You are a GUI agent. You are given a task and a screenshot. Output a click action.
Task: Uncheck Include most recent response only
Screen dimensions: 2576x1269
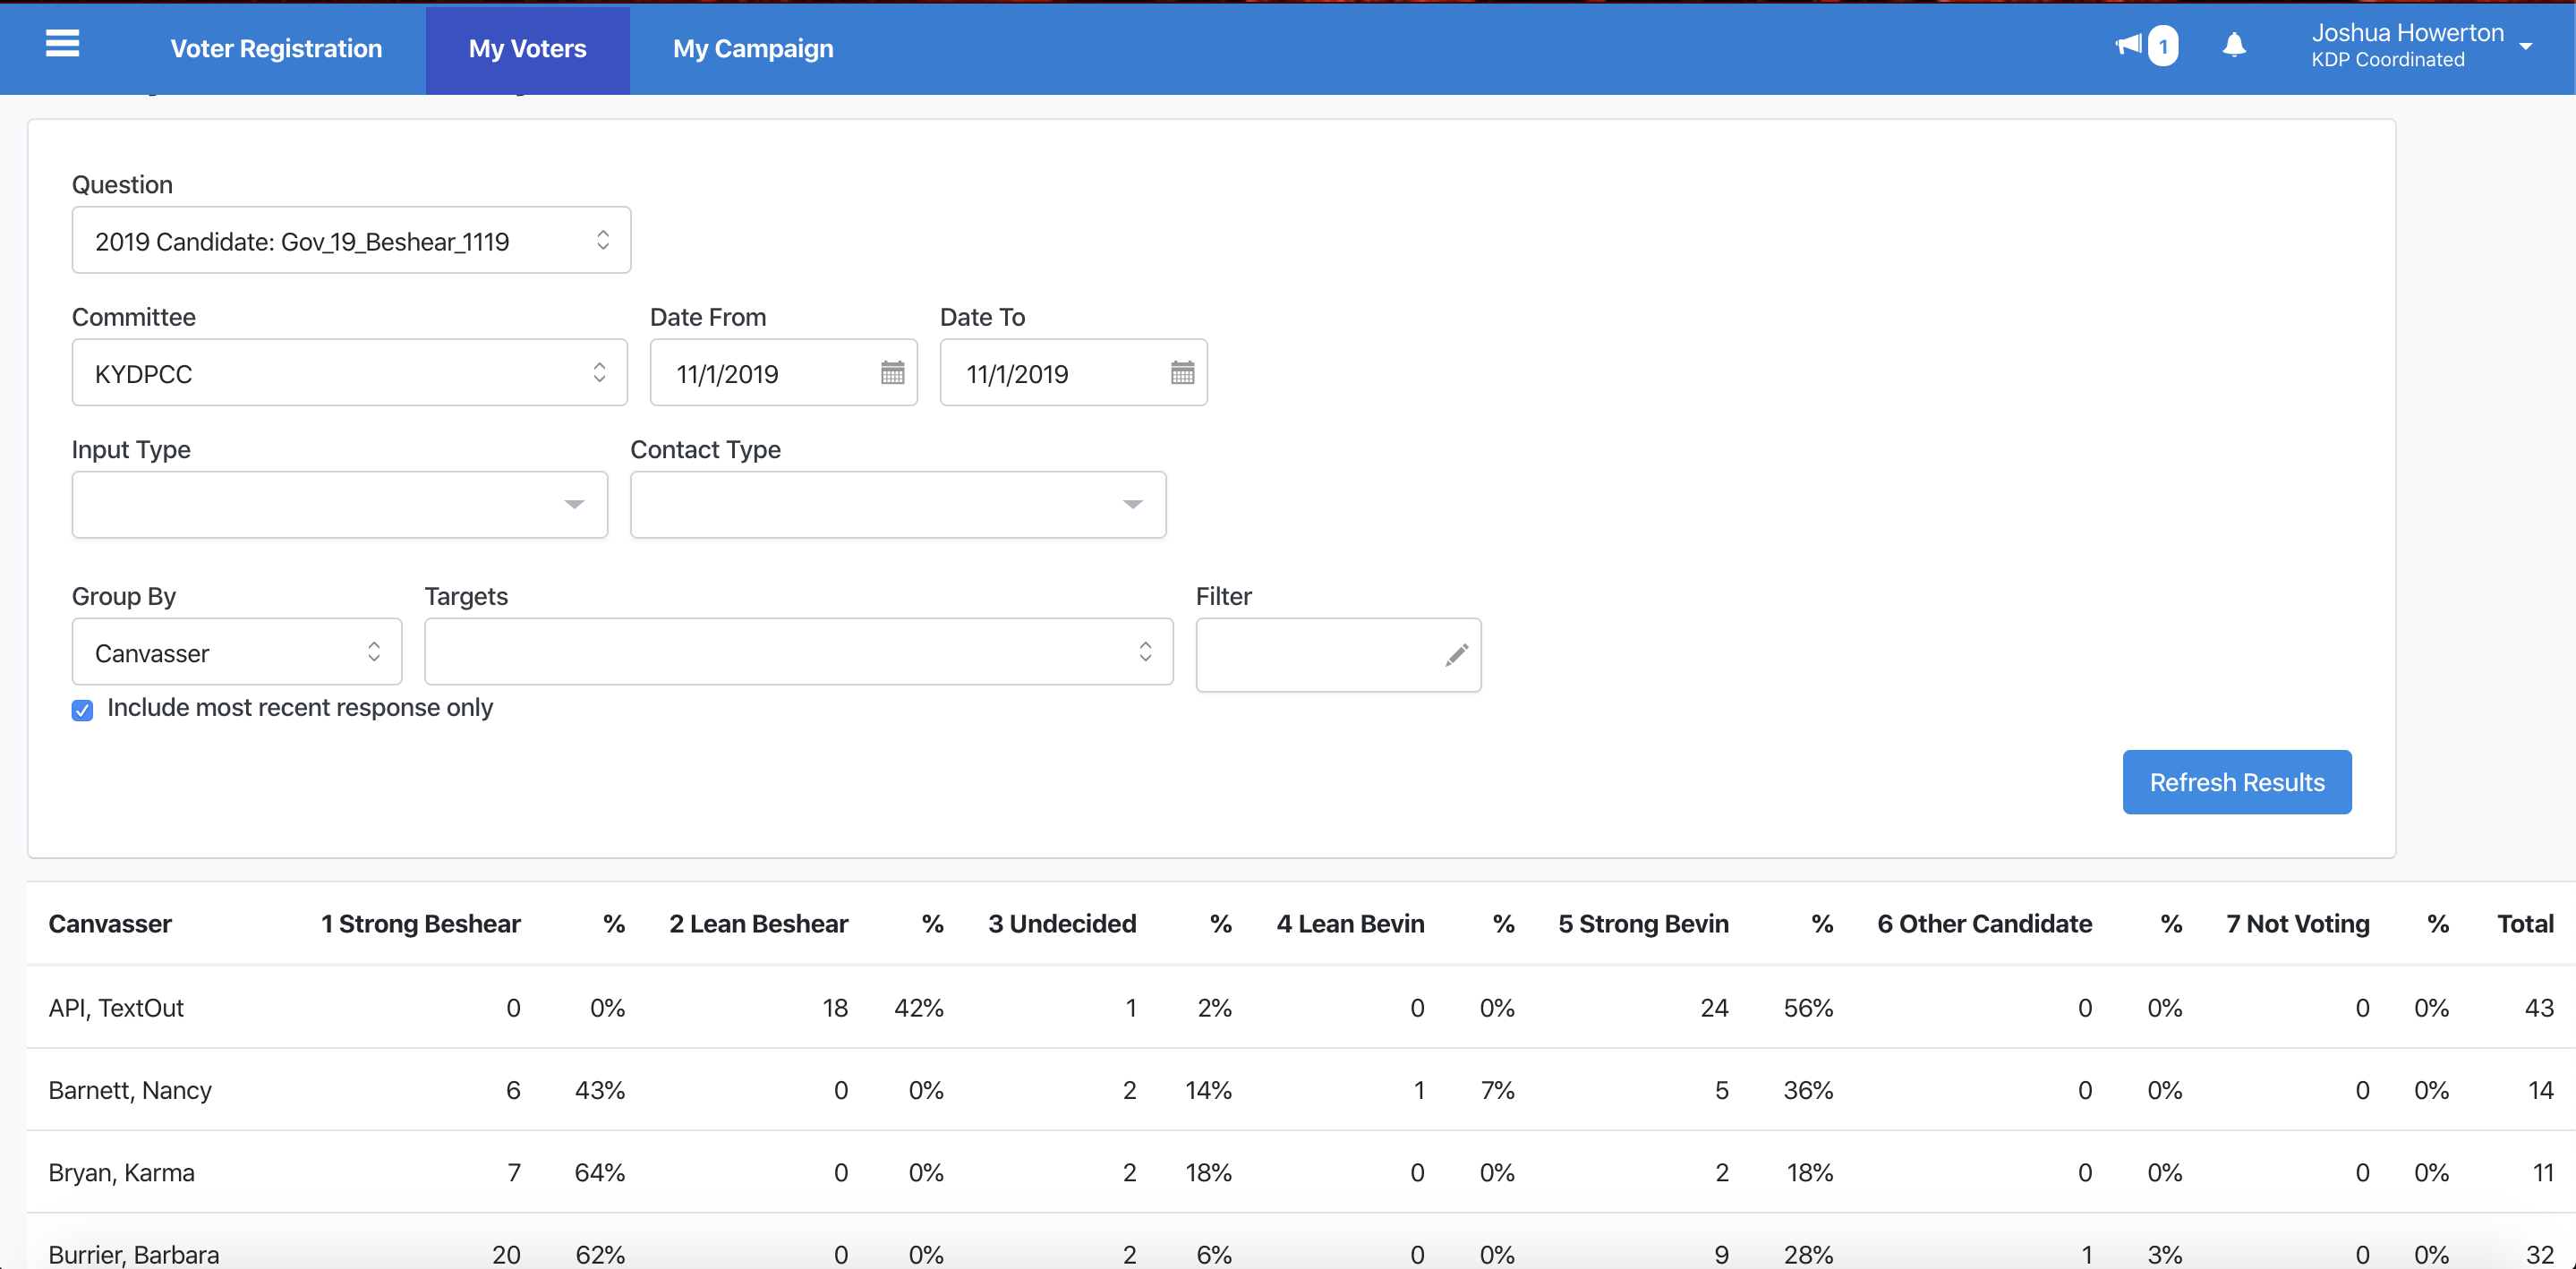(x=82, y=710)
